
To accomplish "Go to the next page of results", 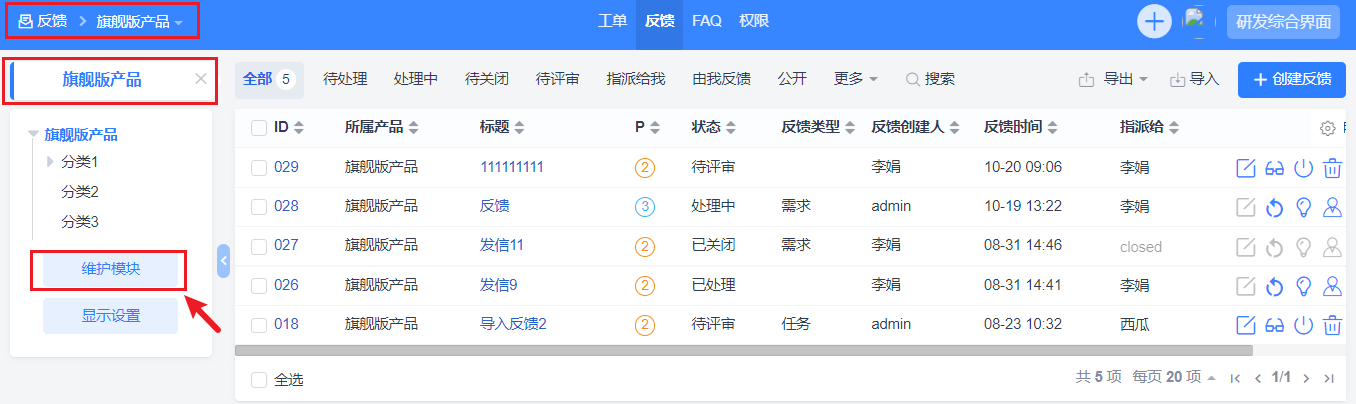I will tap(1306, 378).
